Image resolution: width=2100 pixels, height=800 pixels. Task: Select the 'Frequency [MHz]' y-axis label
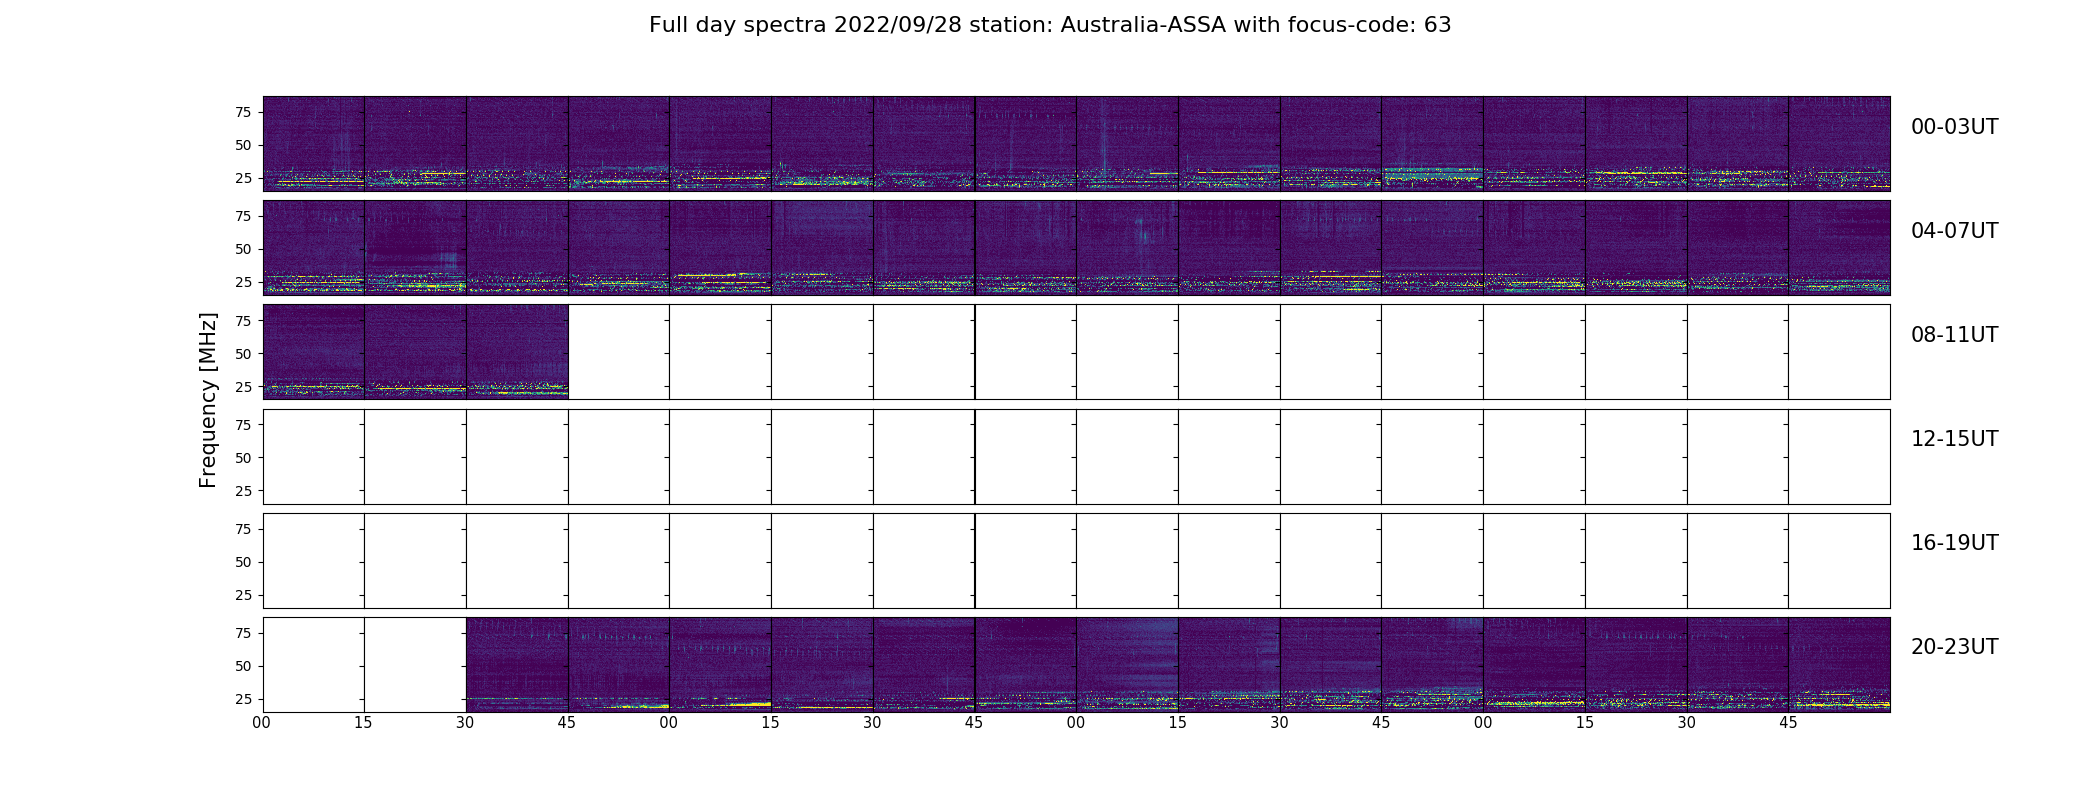click(x=208, y=400)
